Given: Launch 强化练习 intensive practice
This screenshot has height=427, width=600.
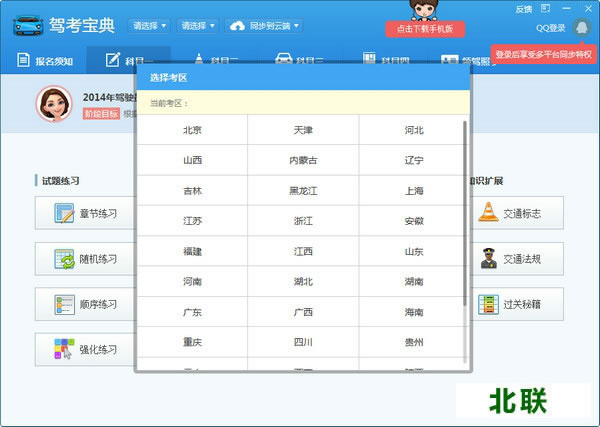Looking at the screenshot, I should coord(64,349).
